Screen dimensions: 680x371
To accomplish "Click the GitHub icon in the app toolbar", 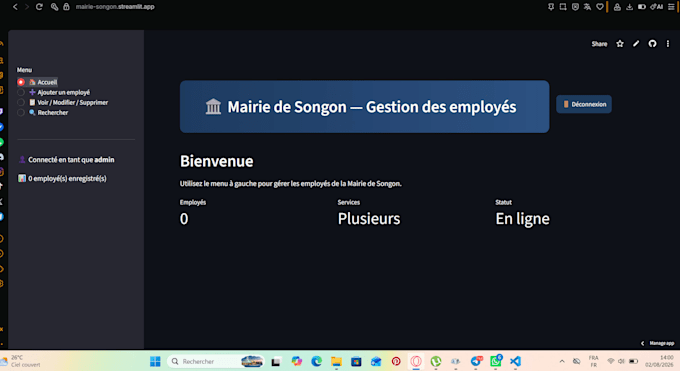I will 652,43.
